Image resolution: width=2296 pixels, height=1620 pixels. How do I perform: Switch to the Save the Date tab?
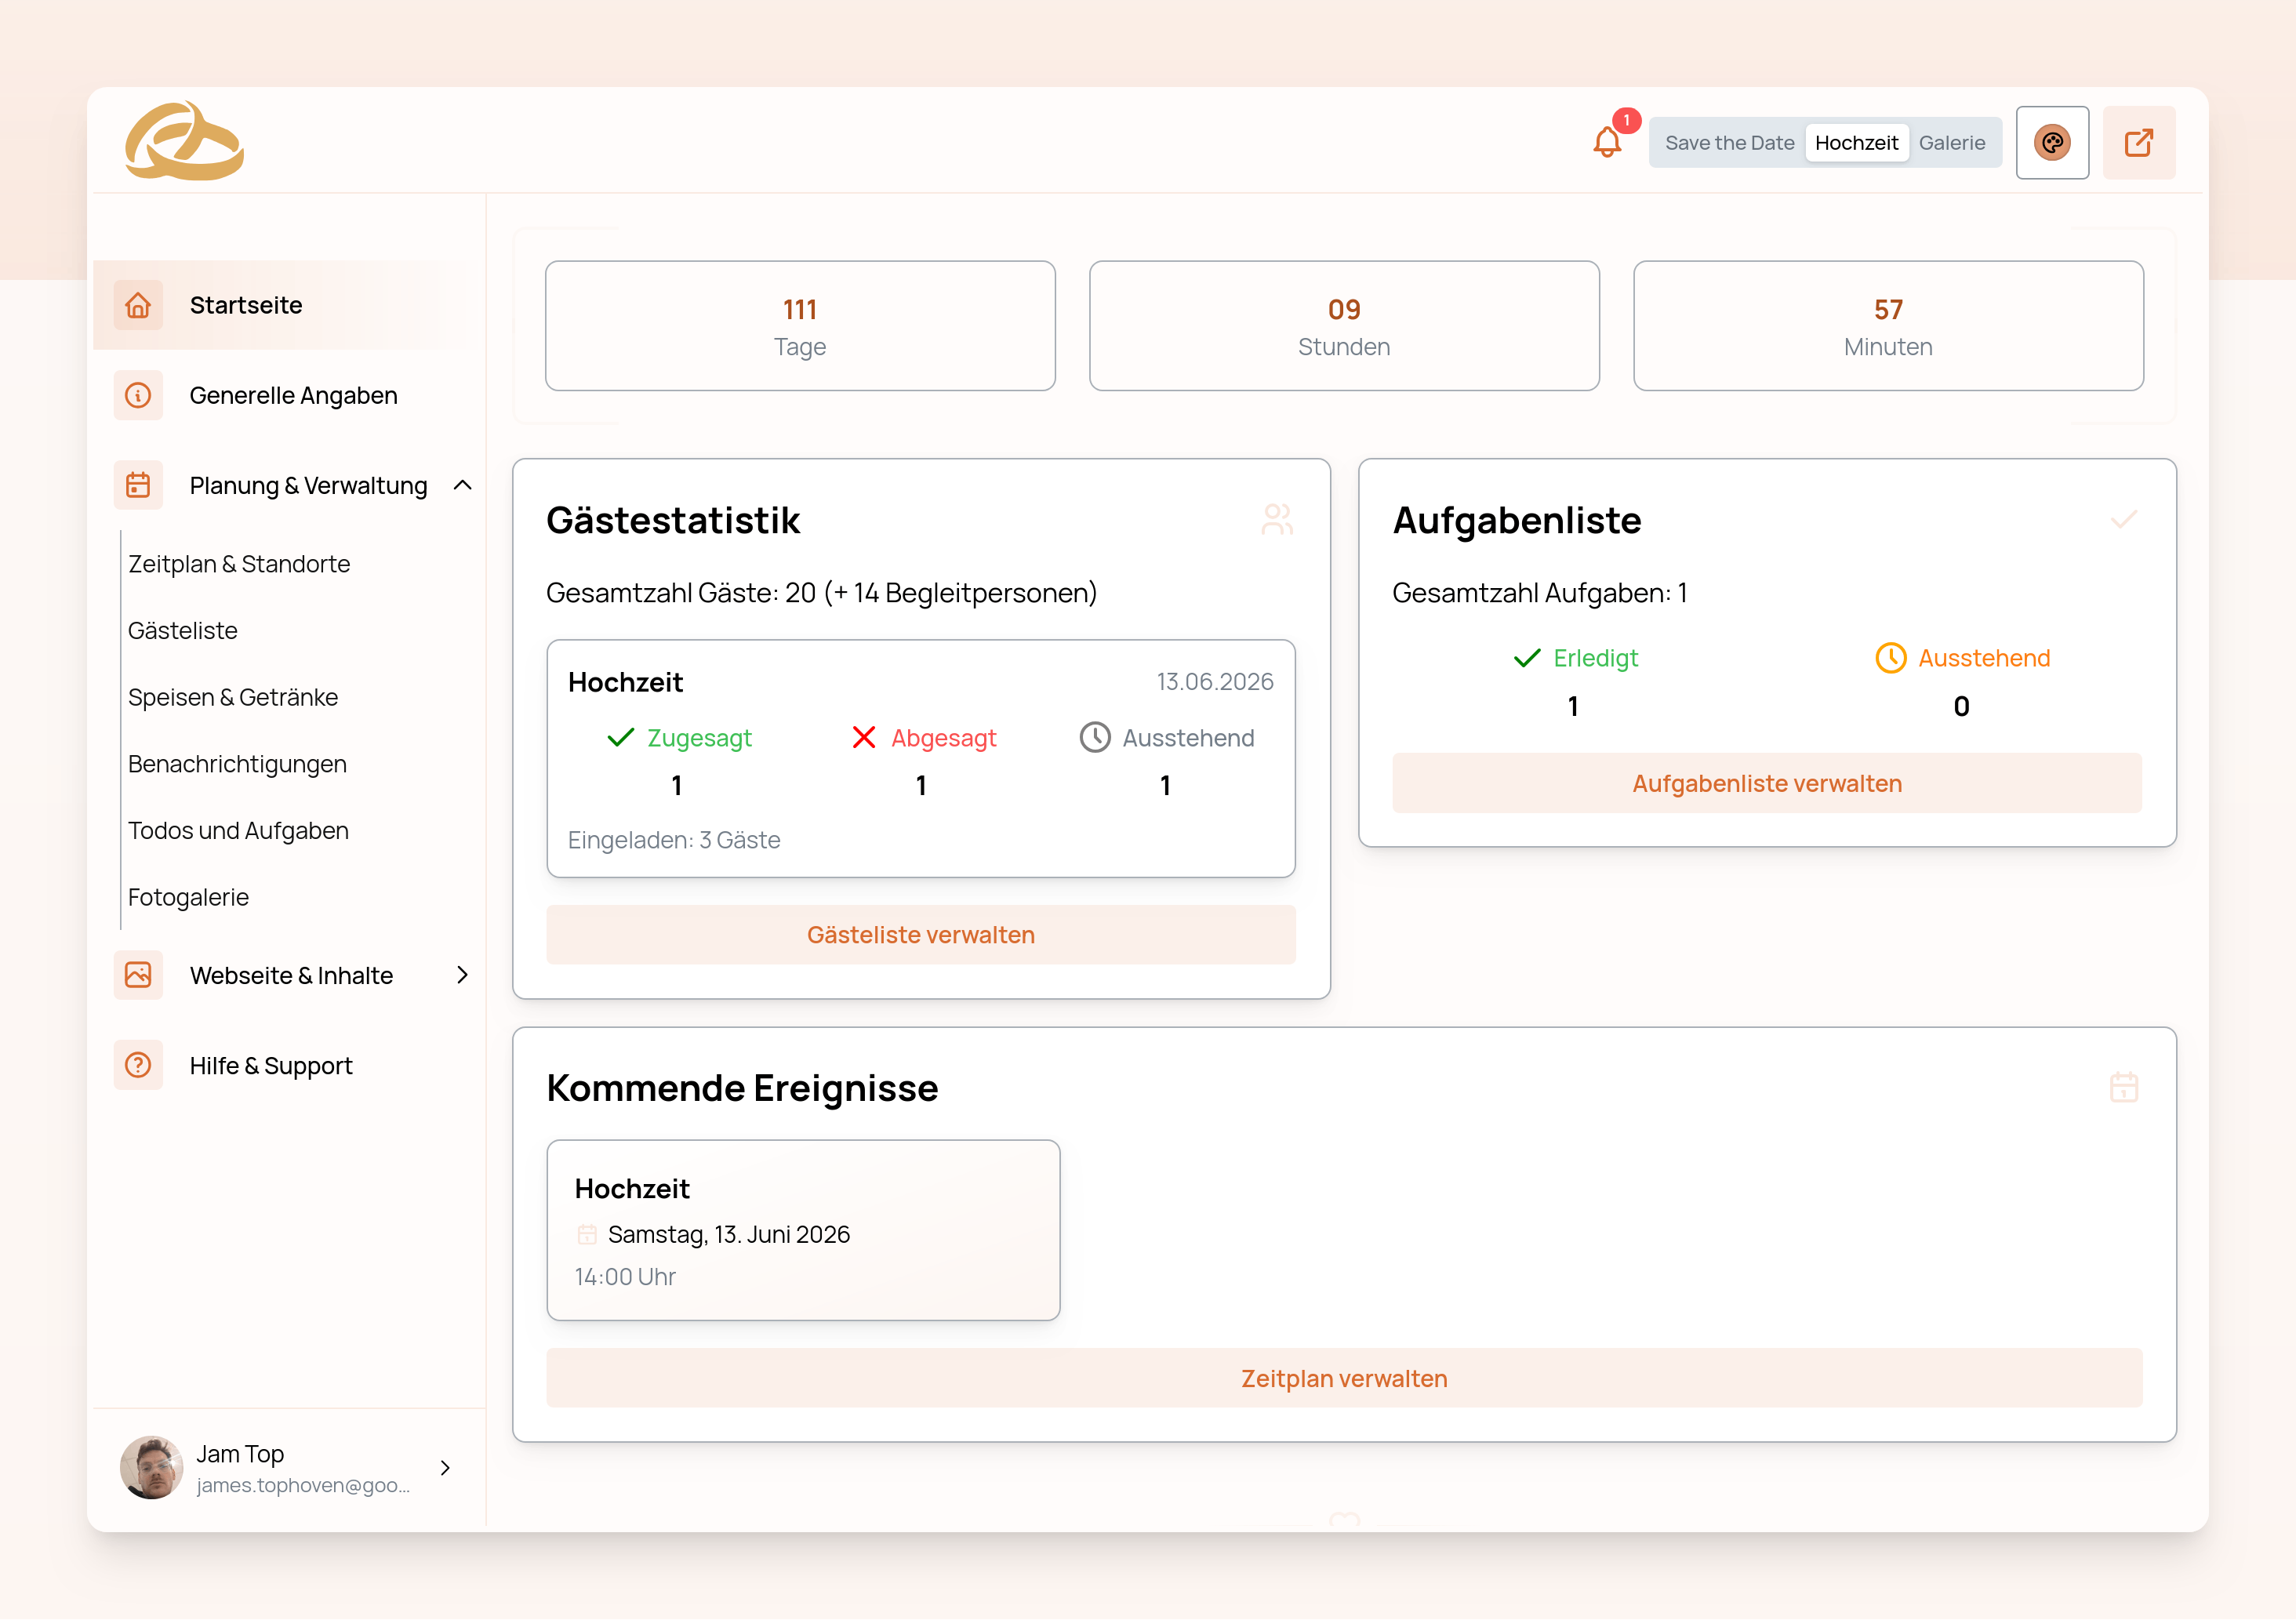[x=1728, y=142]
